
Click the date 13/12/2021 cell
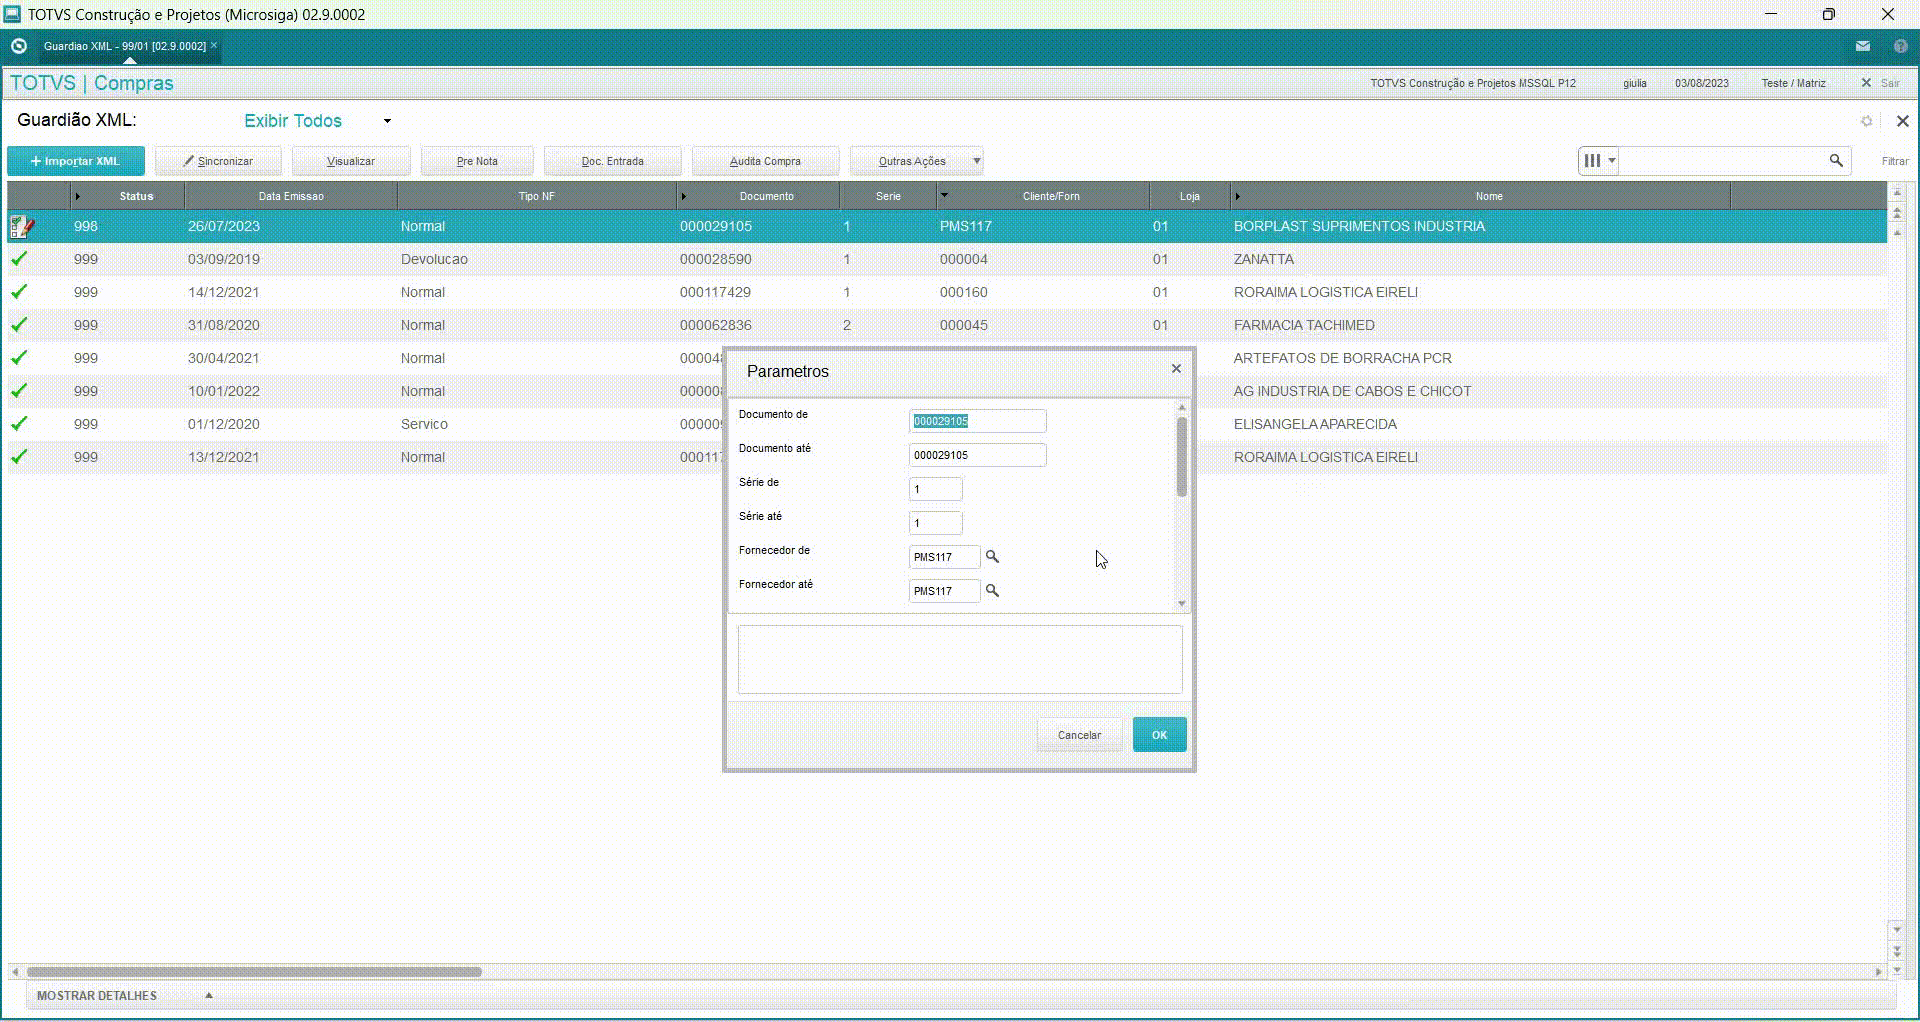[224, 457]
